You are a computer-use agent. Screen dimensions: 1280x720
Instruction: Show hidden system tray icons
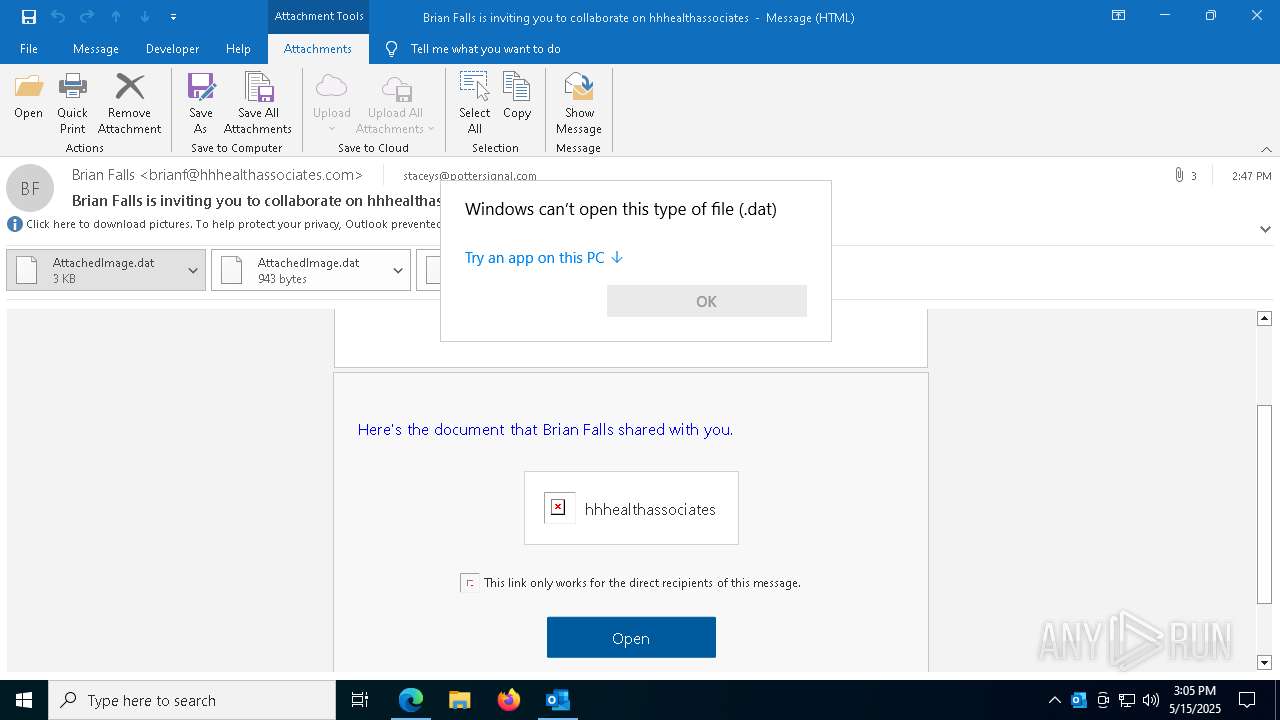pos(1054,700)
